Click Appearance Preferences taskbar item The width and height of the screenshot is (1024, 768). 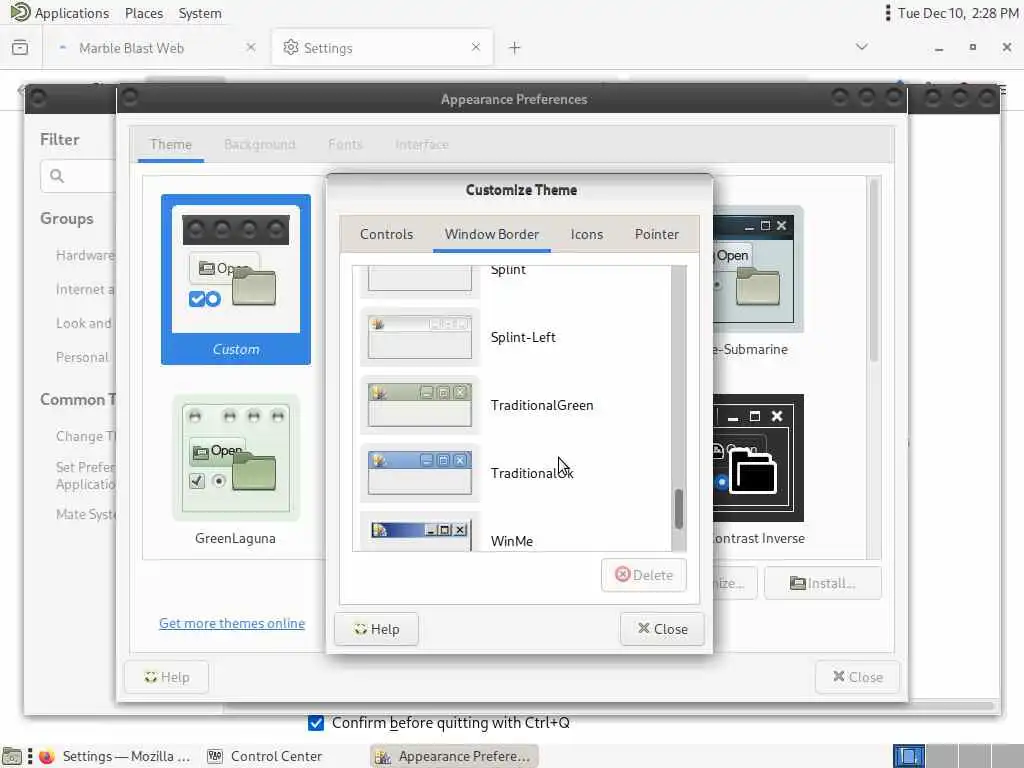[x=454, y=756]
